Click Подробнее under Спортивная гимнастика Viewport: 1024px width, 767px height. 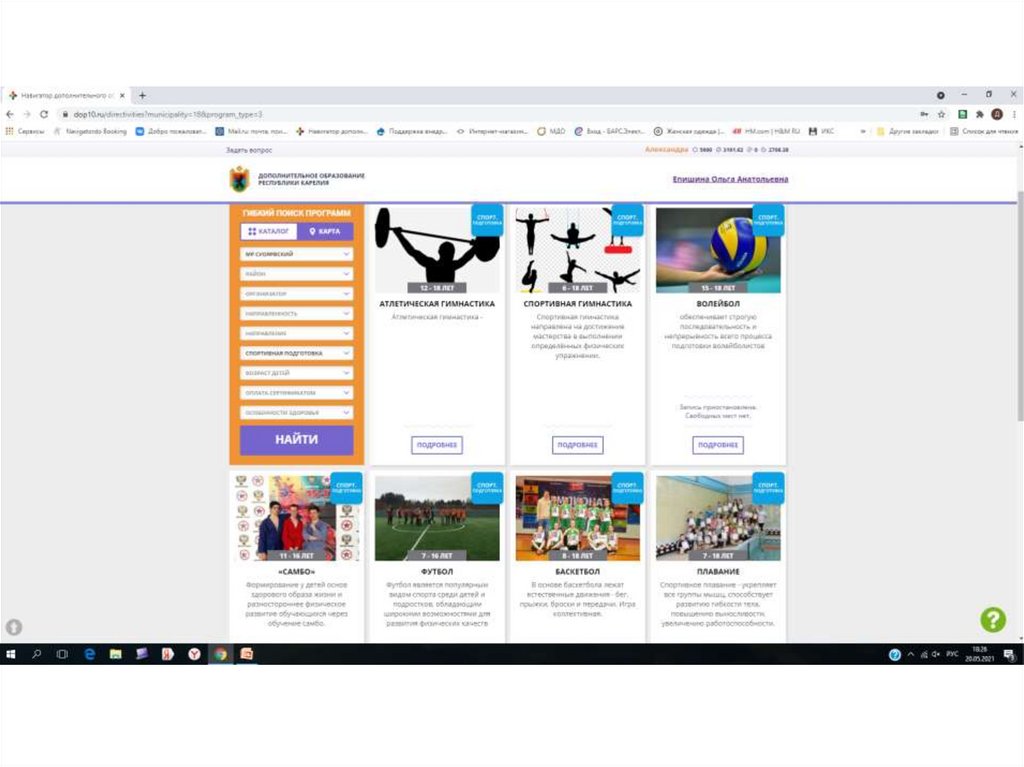pos(577,445)
